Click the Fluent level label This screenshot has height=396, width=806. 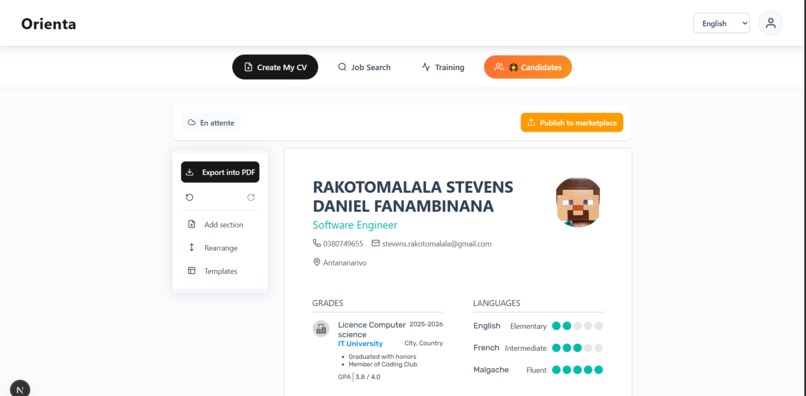click(536, 370)
